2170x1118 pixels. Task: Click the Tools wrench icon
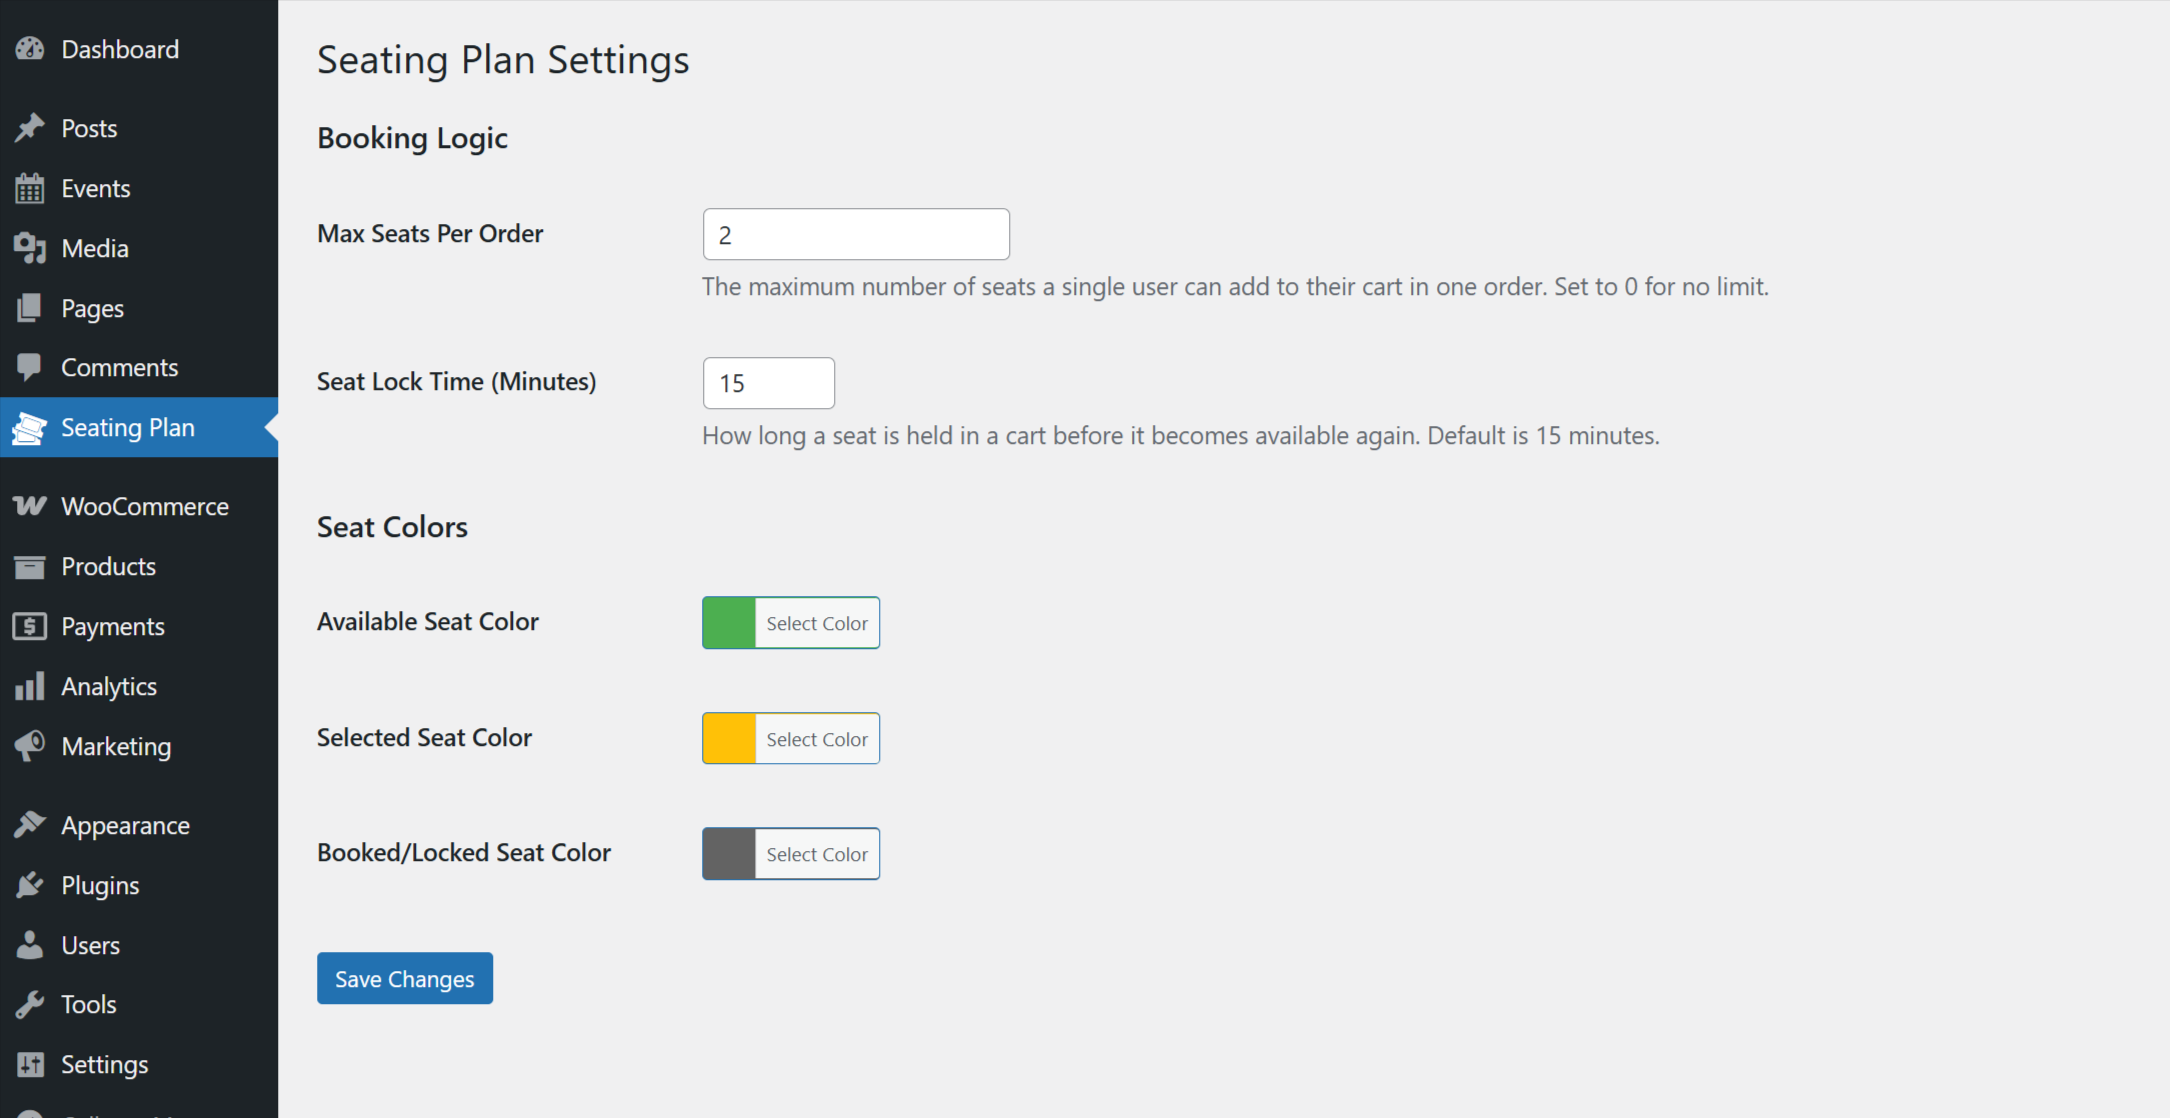(30, 1004)
